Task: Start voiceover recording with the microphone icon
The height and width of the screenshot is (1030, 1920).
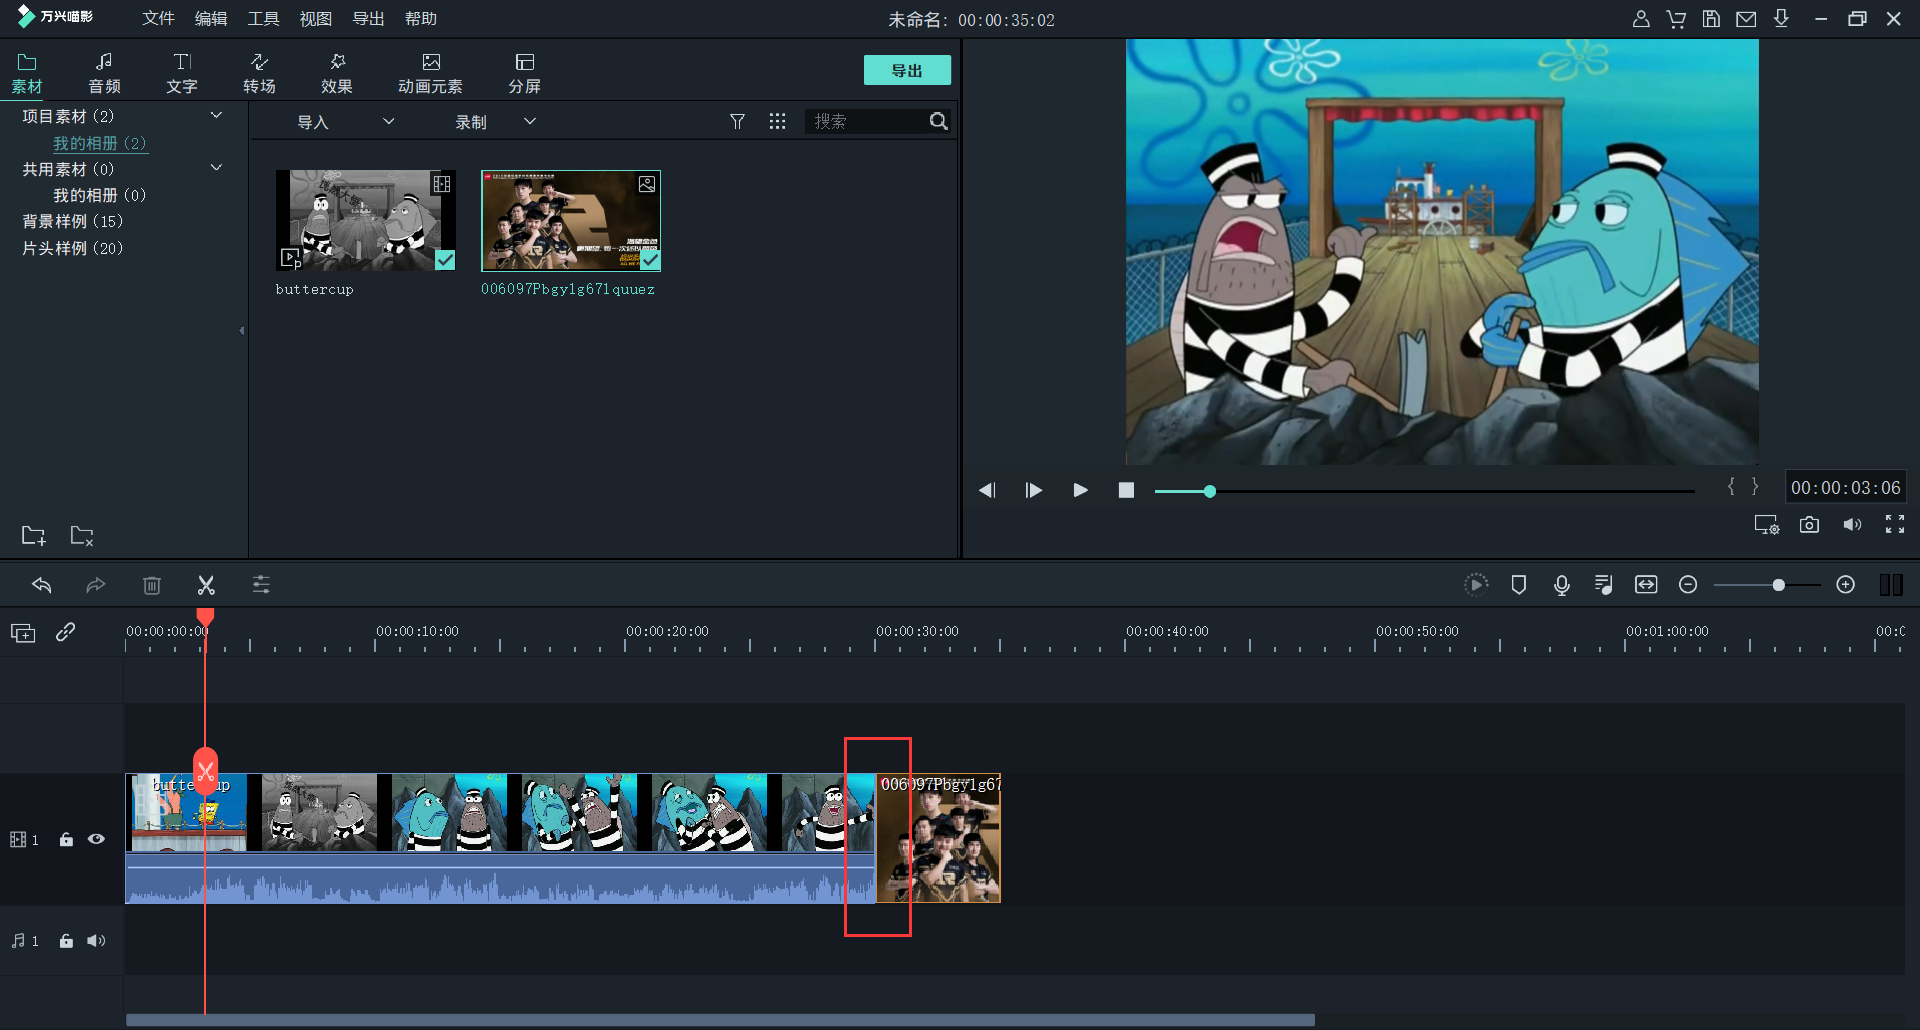Action: pyautogui.click(x=1561, y=585)
